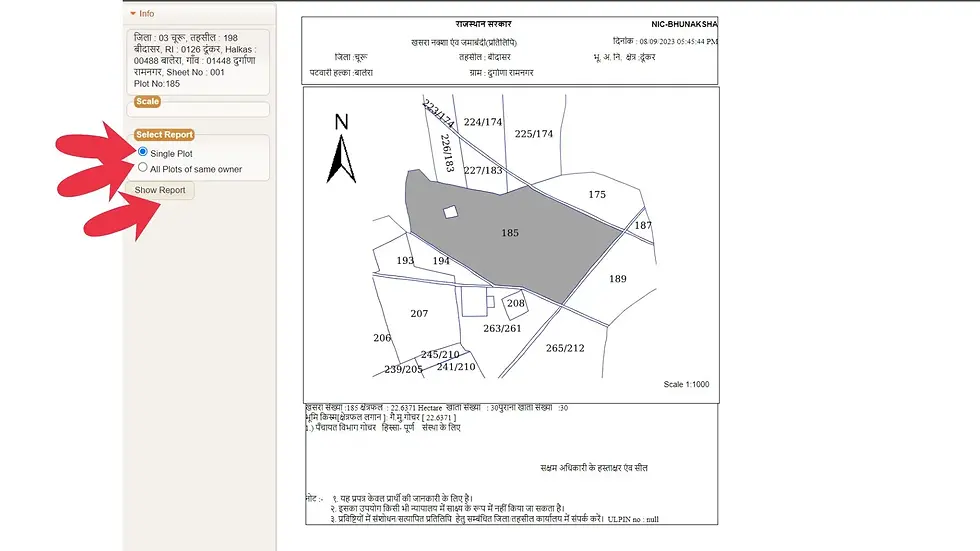Viewport: 980px width, 551px height.
Task: Click the Sheet No : 001 info text
Action: [x=195, y=72]
